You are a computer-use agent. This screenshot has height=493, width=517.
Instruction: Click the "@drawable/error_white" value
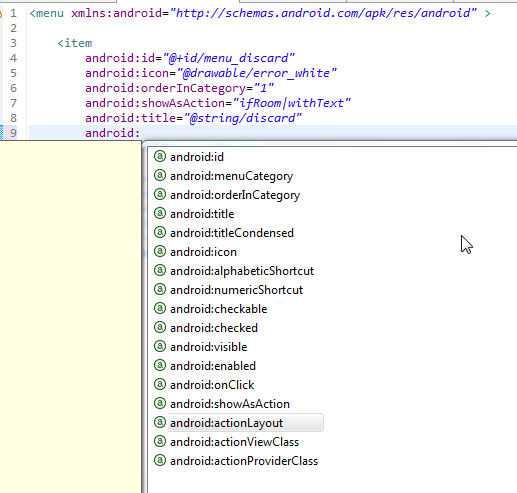coord(257,73)
